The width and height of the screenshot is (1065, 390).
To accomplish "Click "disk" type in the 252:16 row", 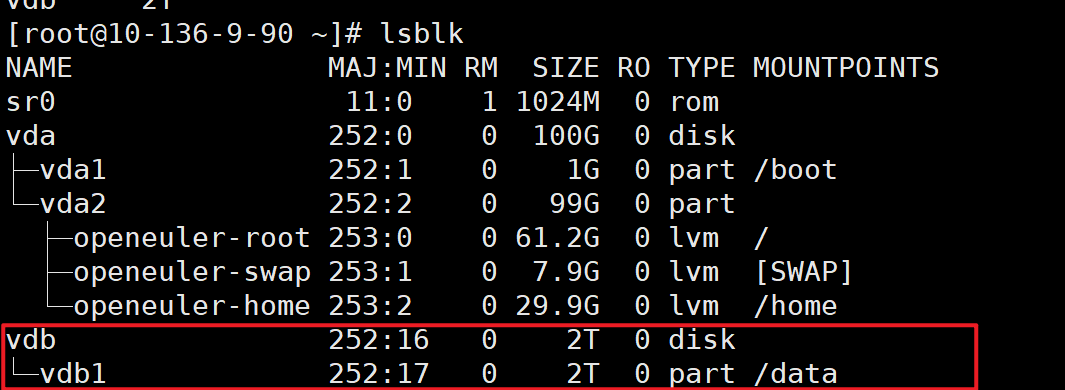I will [x=702, y=340].
